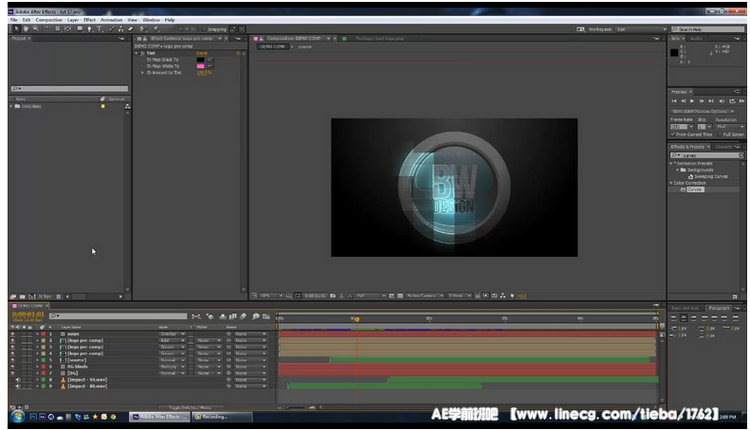750x430 pixels.
Task: Switch to Recording app in taskbar
Action: coord(222,417)
